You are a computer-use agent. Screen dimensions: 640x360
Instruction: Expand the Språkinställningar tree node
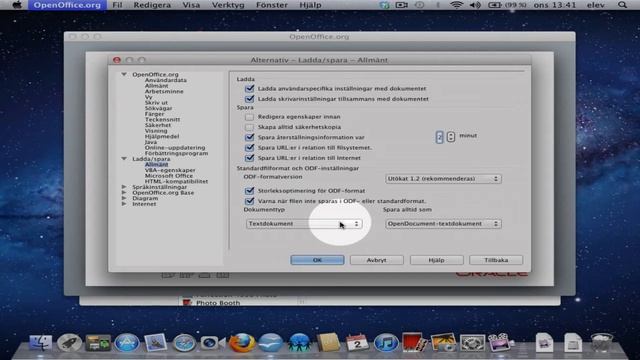[124, 187]
